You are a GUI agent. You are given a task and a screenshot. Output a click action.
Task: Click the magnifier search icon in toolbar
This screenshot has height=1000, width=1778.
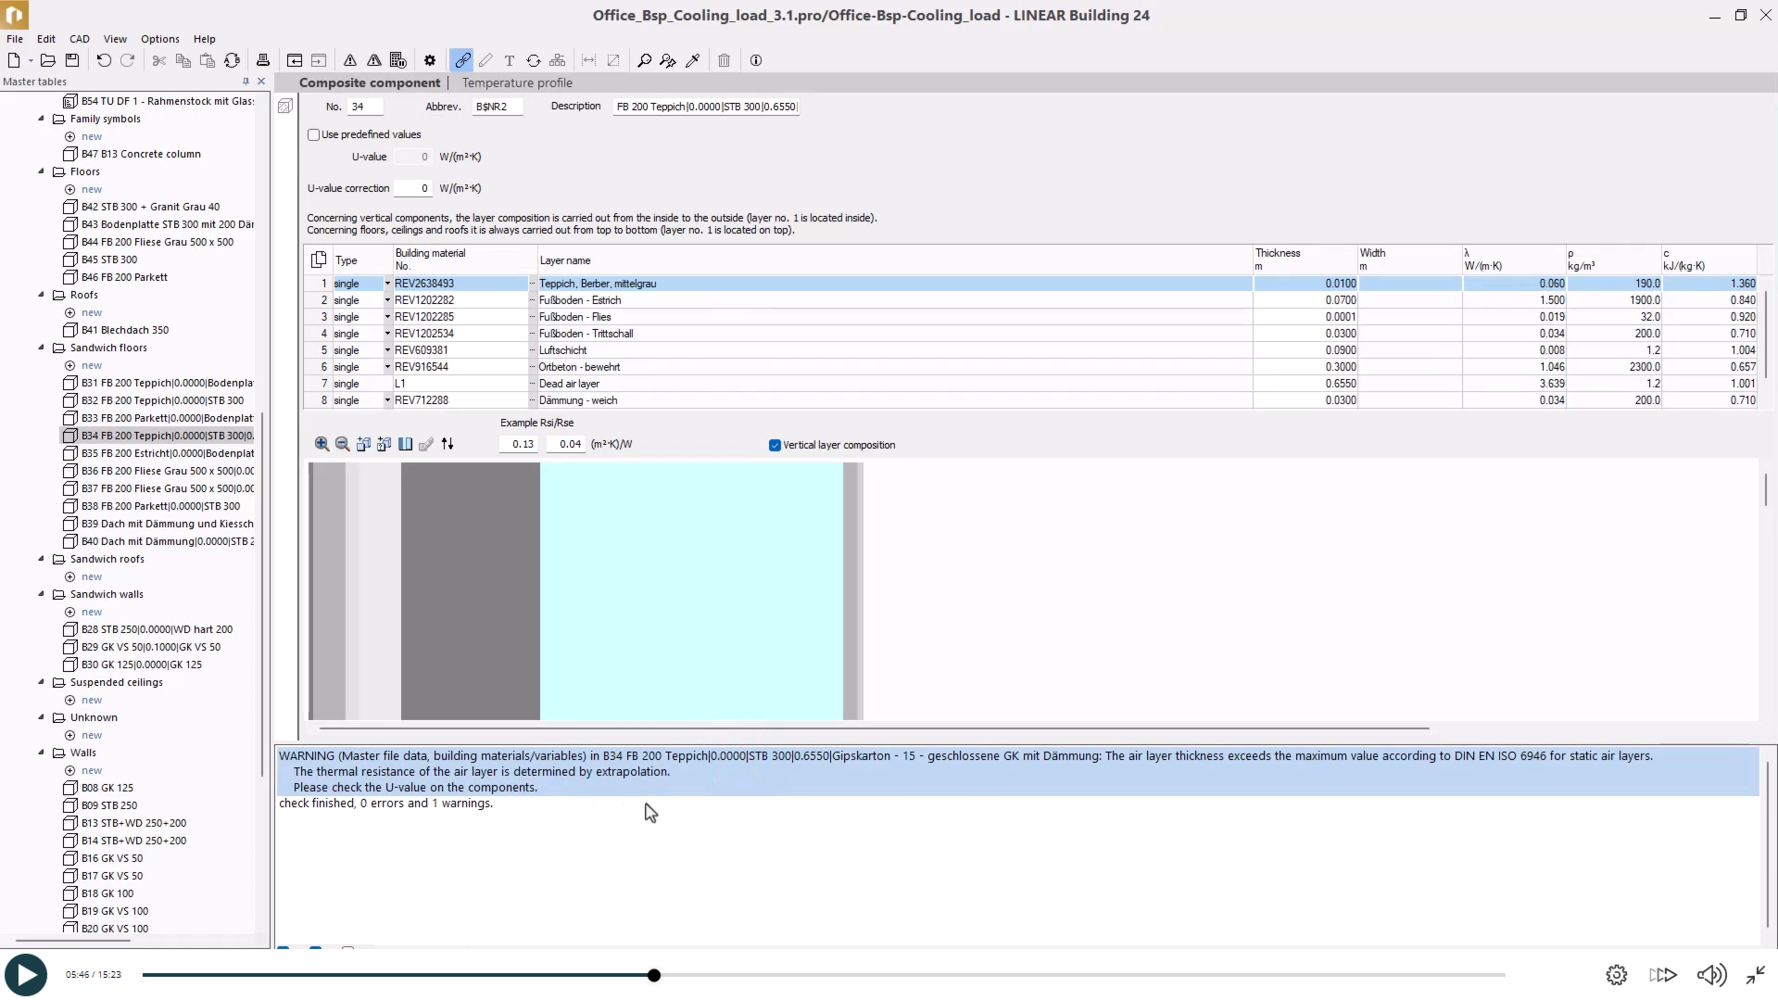(x=644, y=61)
